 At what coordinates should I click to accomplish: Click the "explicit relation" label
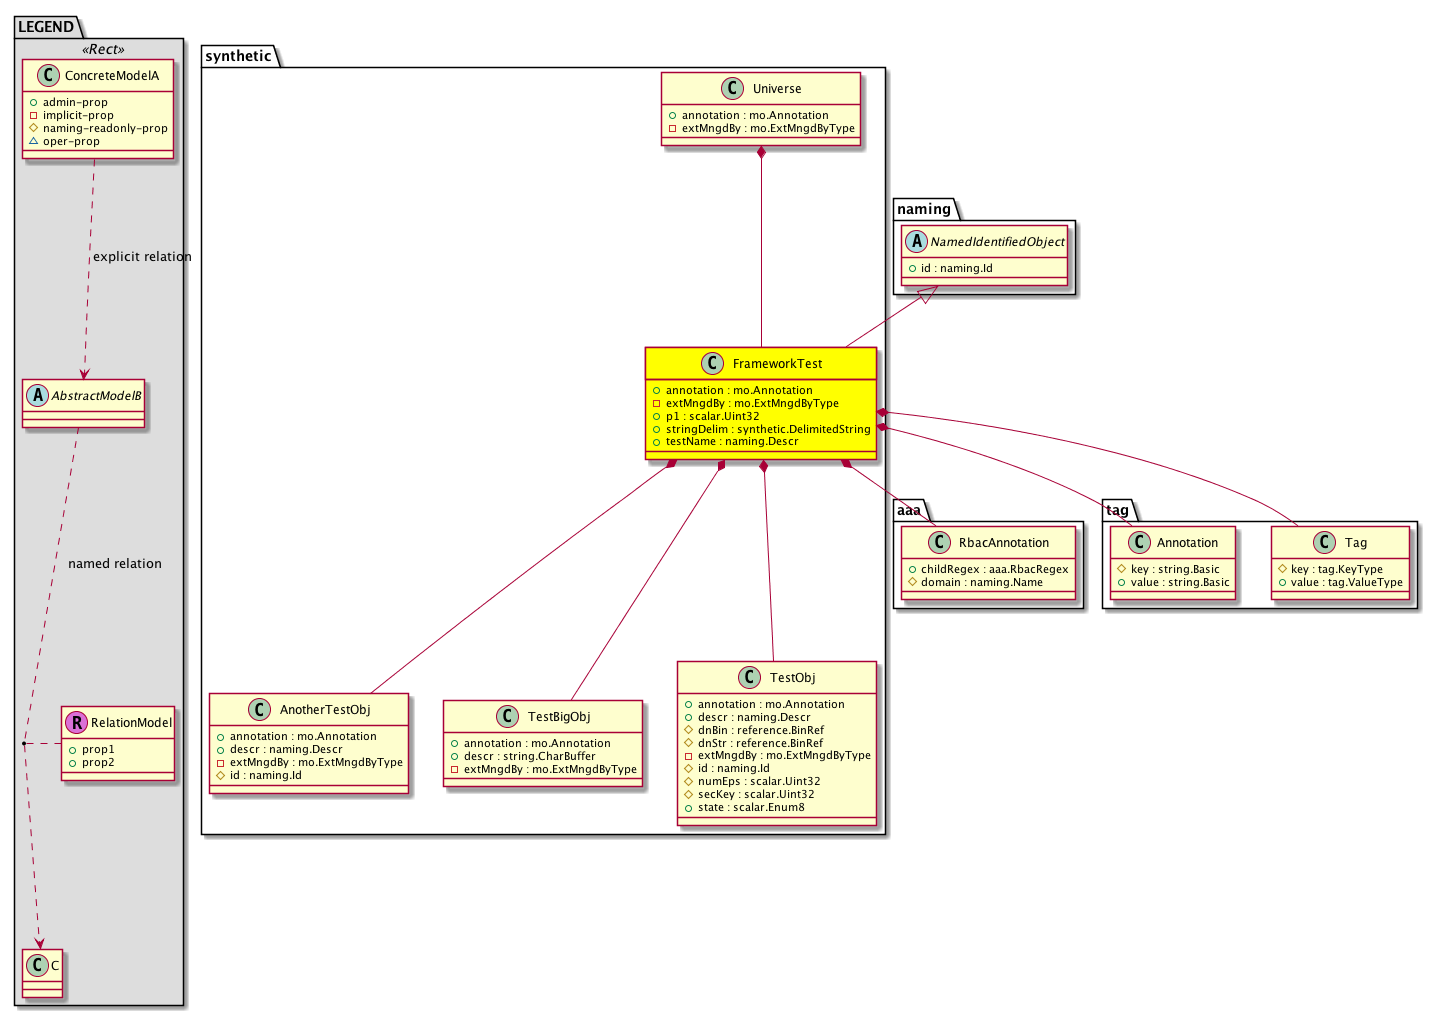coord(142,257)
